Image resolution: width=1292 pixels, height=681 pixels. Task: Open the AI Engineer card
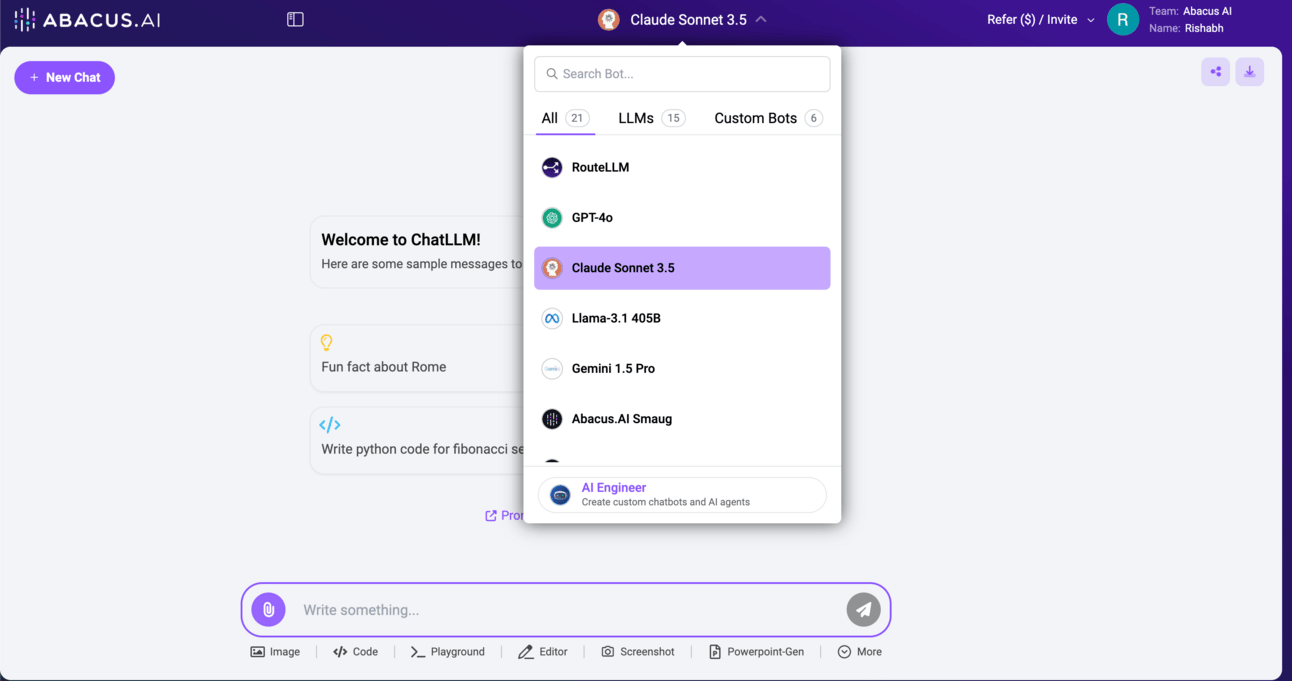click(x=682, y=495)
